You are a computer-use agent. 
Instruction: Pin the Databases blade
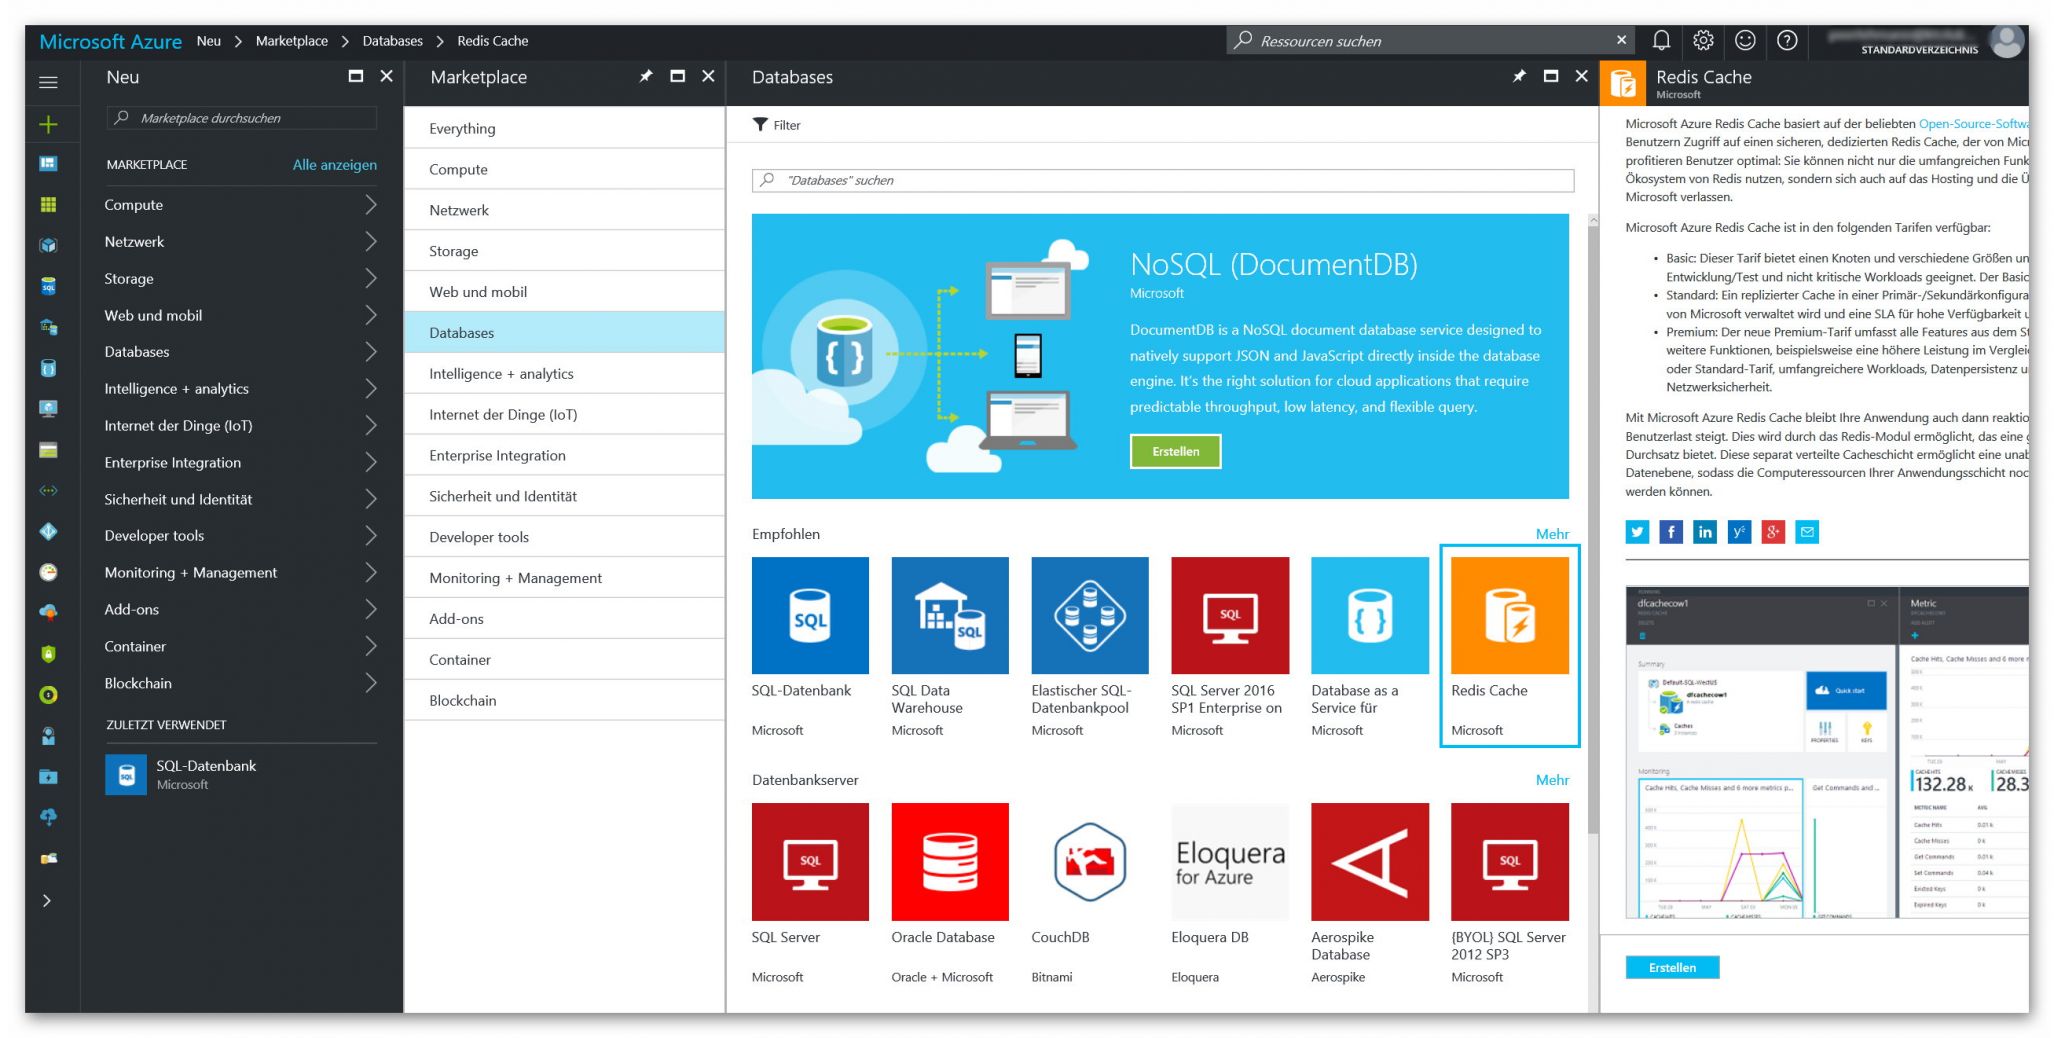(1519, 76)
